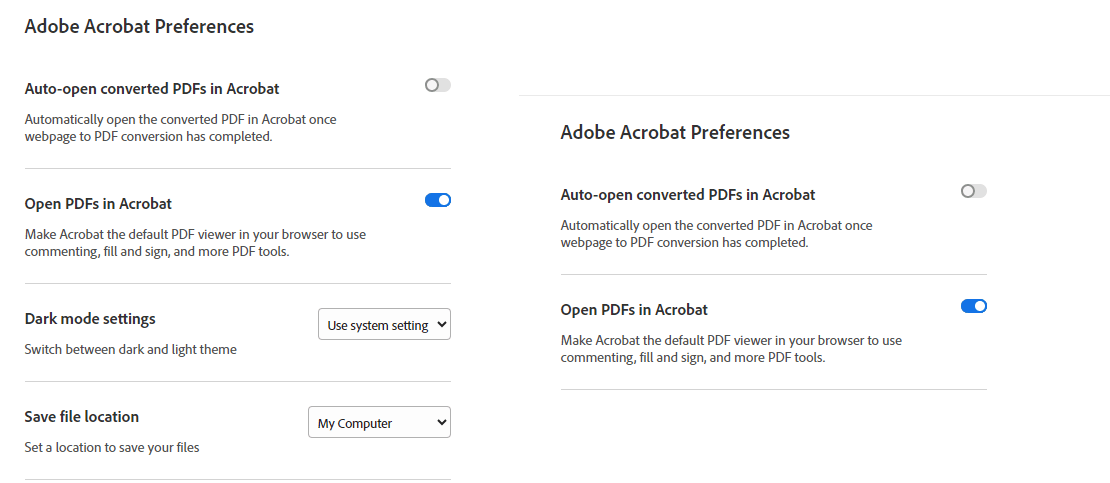Open the Dark mode settings dropdown
Viewport: 1110px width, 483px height.
pyautogui.click(x=384, y=325)
